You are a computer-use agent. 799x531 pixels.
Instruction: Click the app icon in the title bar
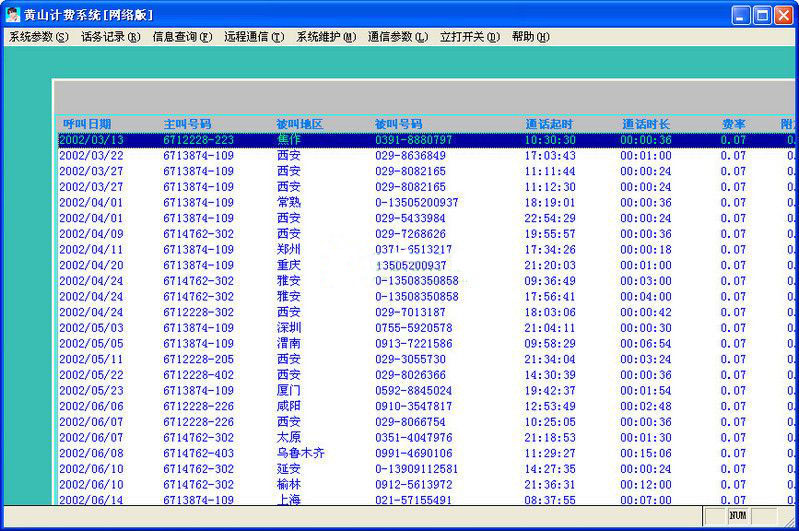point(13,14)
